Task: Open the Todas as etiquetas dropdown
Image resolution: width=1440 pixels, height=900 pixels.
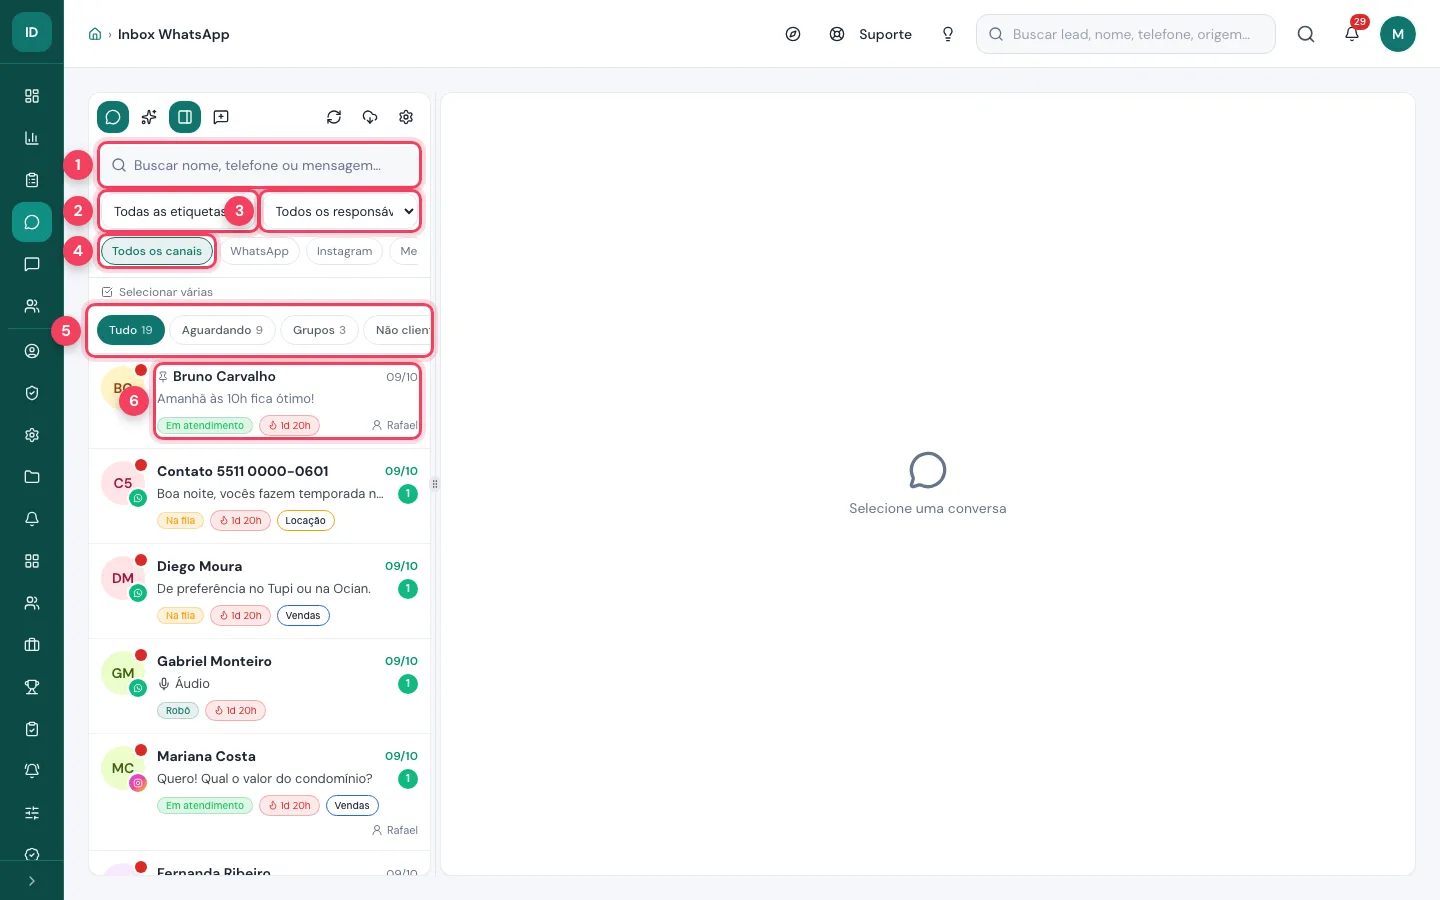Action: [176, 211]
